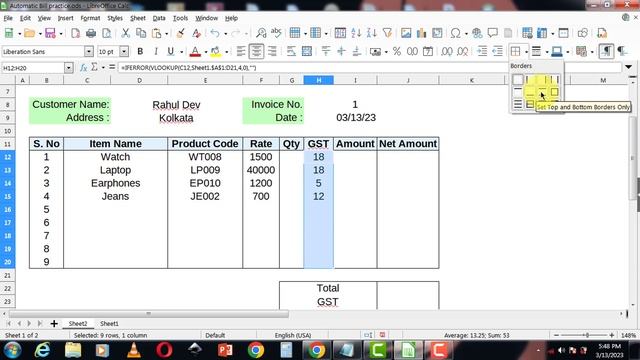Click the formula input field
The width and height of the screenshot is (640, 360).
369,68
